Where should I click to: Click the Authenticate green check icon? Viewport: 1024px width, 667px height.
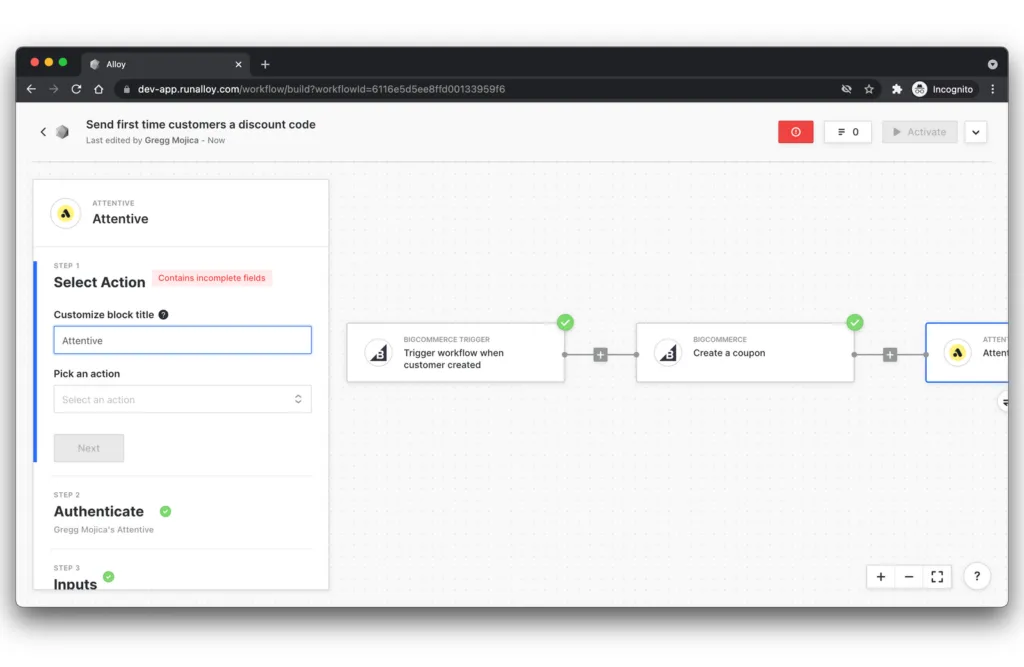tap(165, 512)
